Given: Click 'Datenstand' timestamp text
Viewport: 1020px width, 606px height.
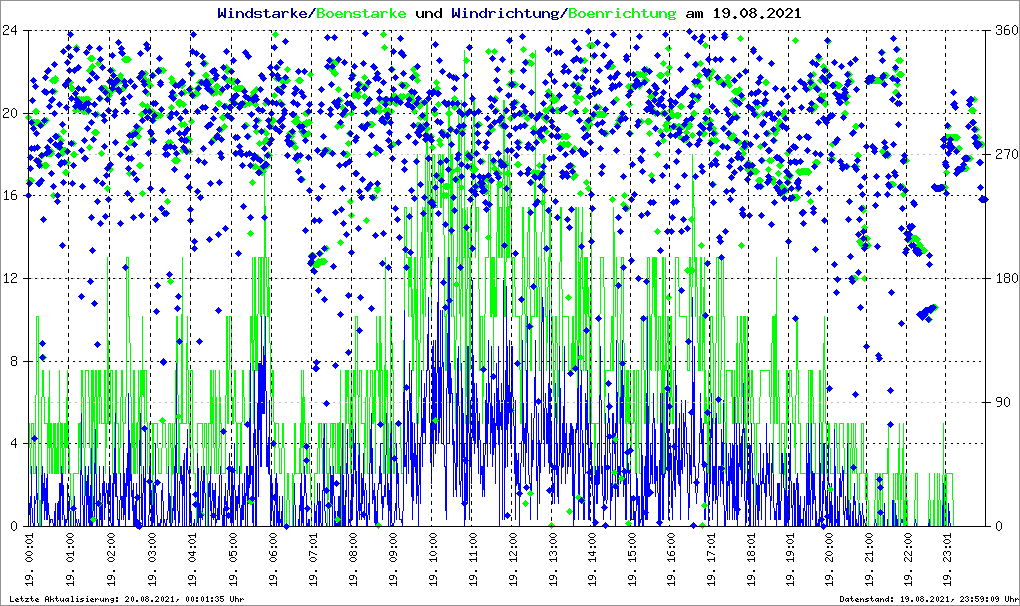Looking at the screenshot, I should point(930,599).
